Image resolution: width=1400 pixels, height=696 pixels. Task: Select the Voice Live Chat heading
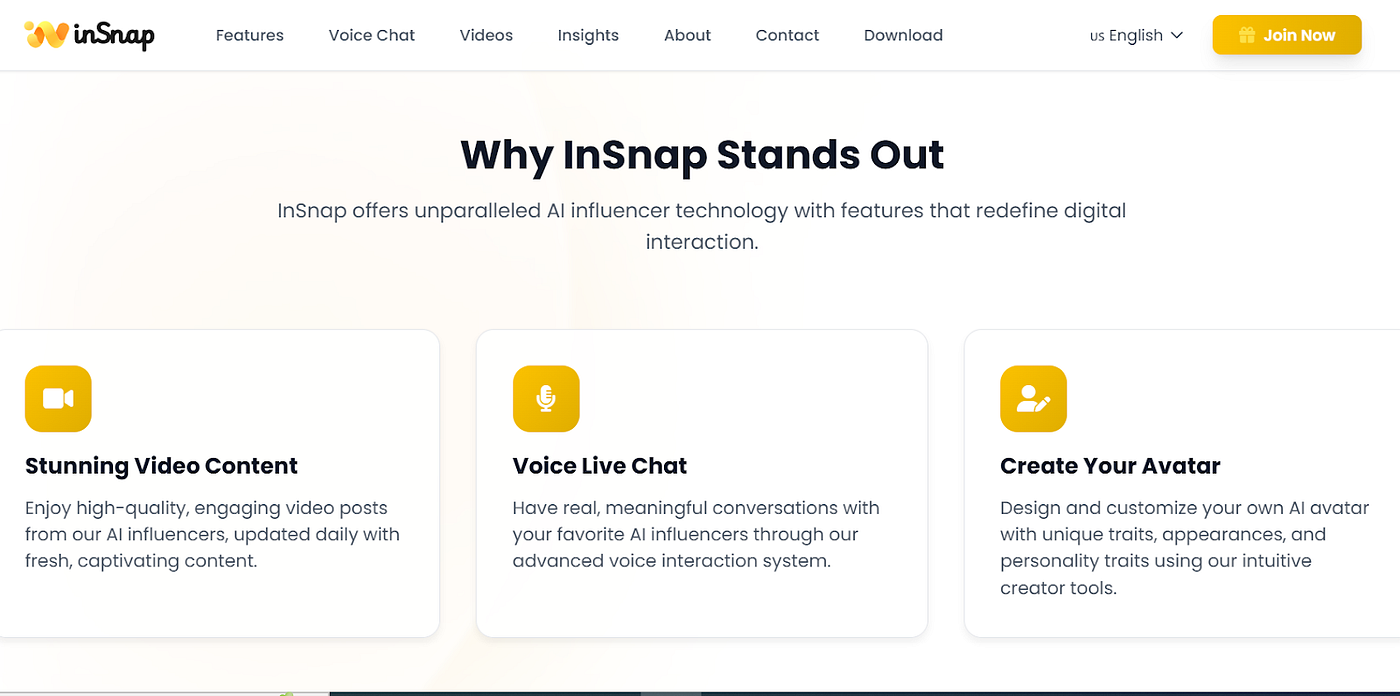coord(600,466)
